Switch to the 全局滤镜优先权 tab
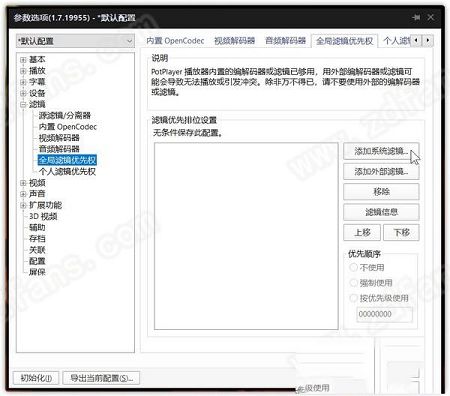The height and width of the screenshot is (396, 450). [344, 41]
